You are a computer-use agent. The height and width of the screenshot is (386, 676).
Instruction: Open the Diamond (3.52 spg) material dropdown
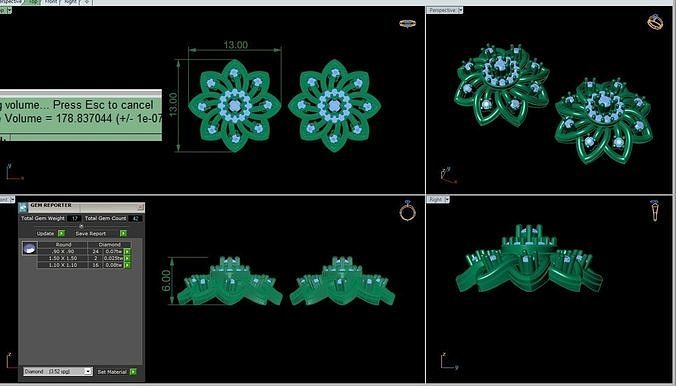pyautogui.click(x=58, y=371)
